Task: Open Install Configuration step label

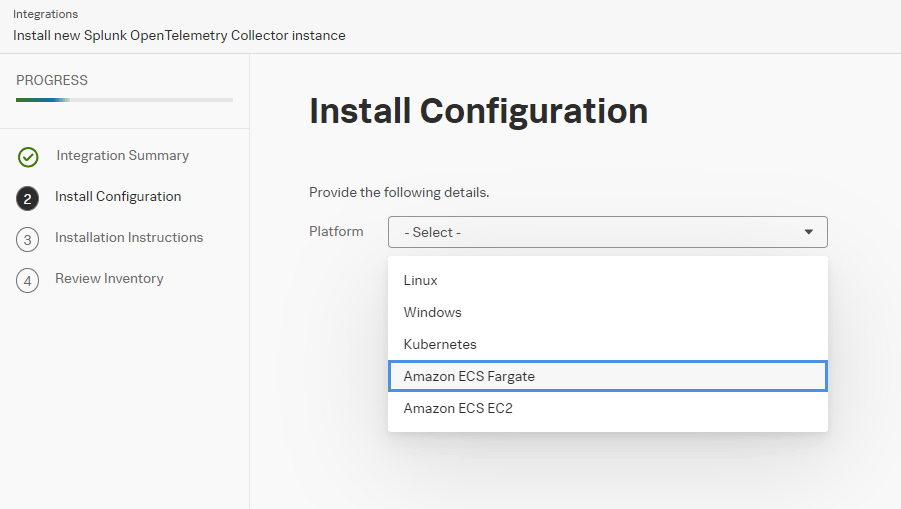Action: [118, 196]
